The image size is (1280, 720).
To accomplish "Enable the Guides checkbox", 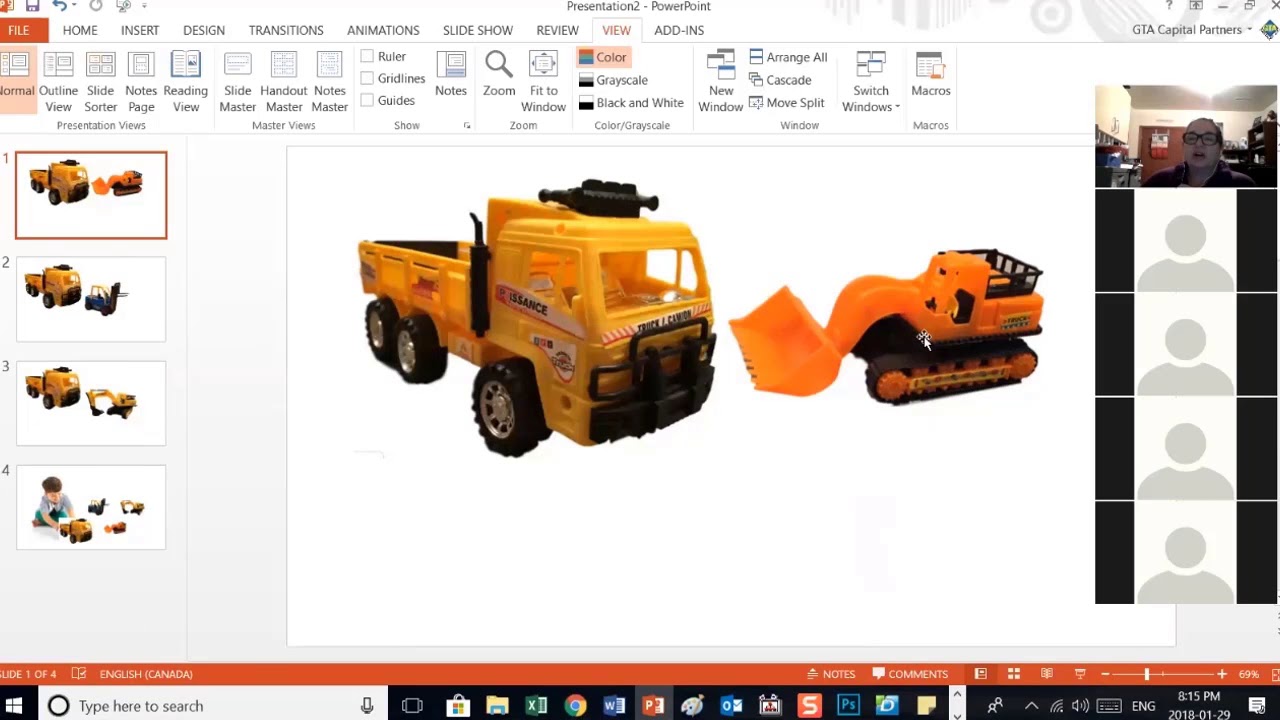I will coord(367,100).
